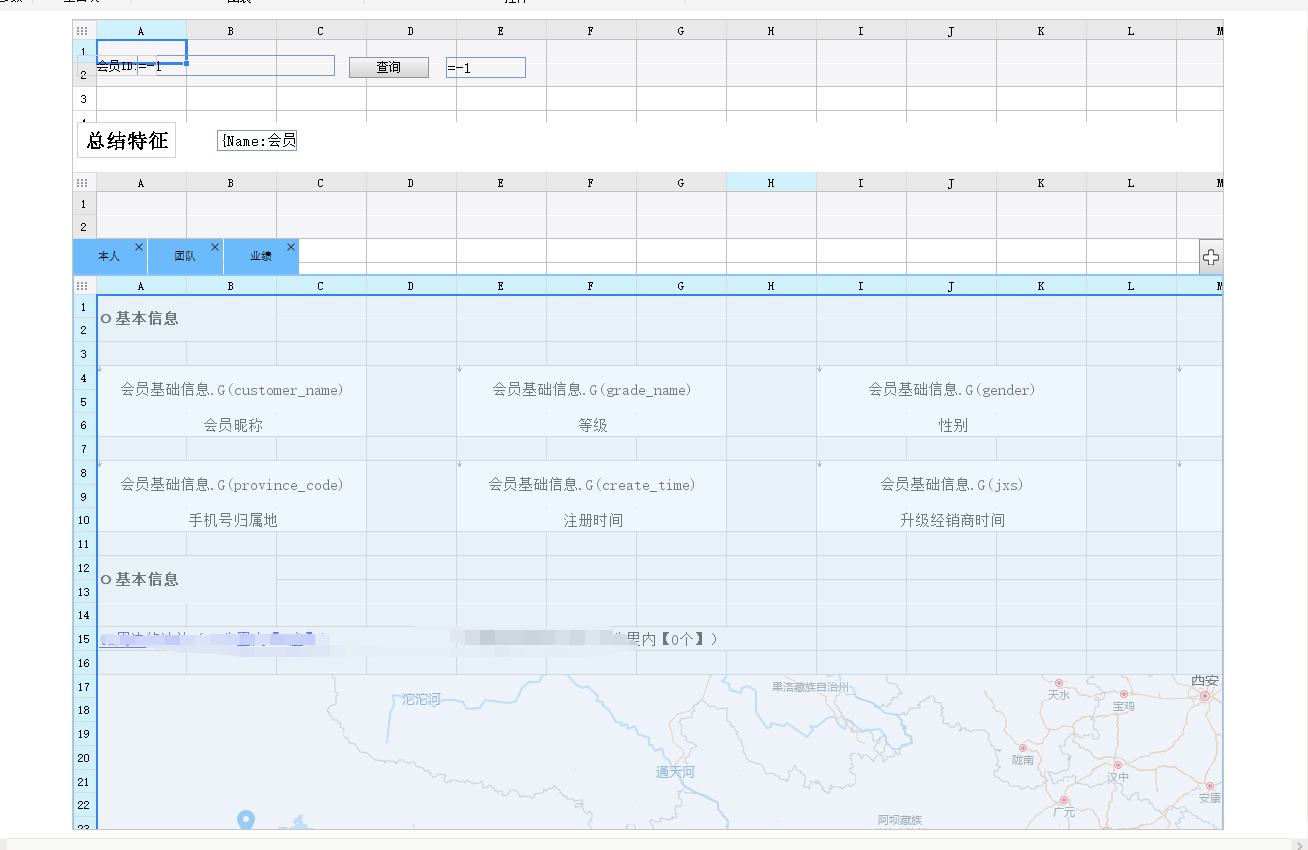This screenshot has width=1308, height=850.
Task: Select the 基本信息 heading below 手机号归属地
Action: pos(140,580)
